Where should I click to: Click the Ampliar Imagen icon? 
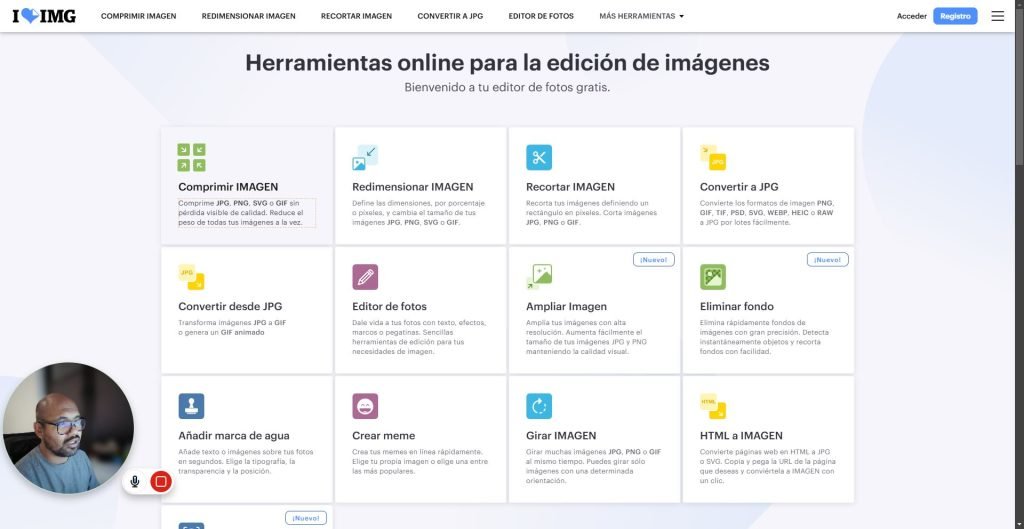(539, 277)
